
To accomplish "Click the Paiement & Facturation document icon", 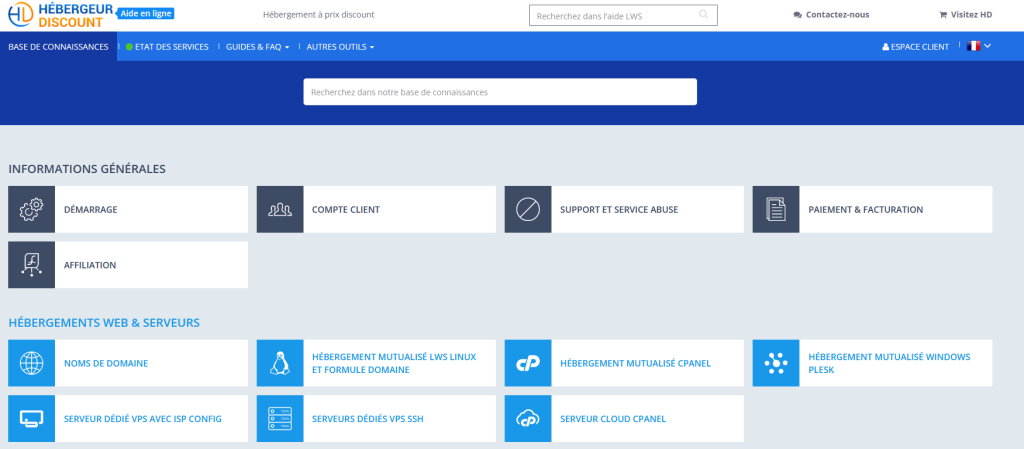I will point(776,209).
